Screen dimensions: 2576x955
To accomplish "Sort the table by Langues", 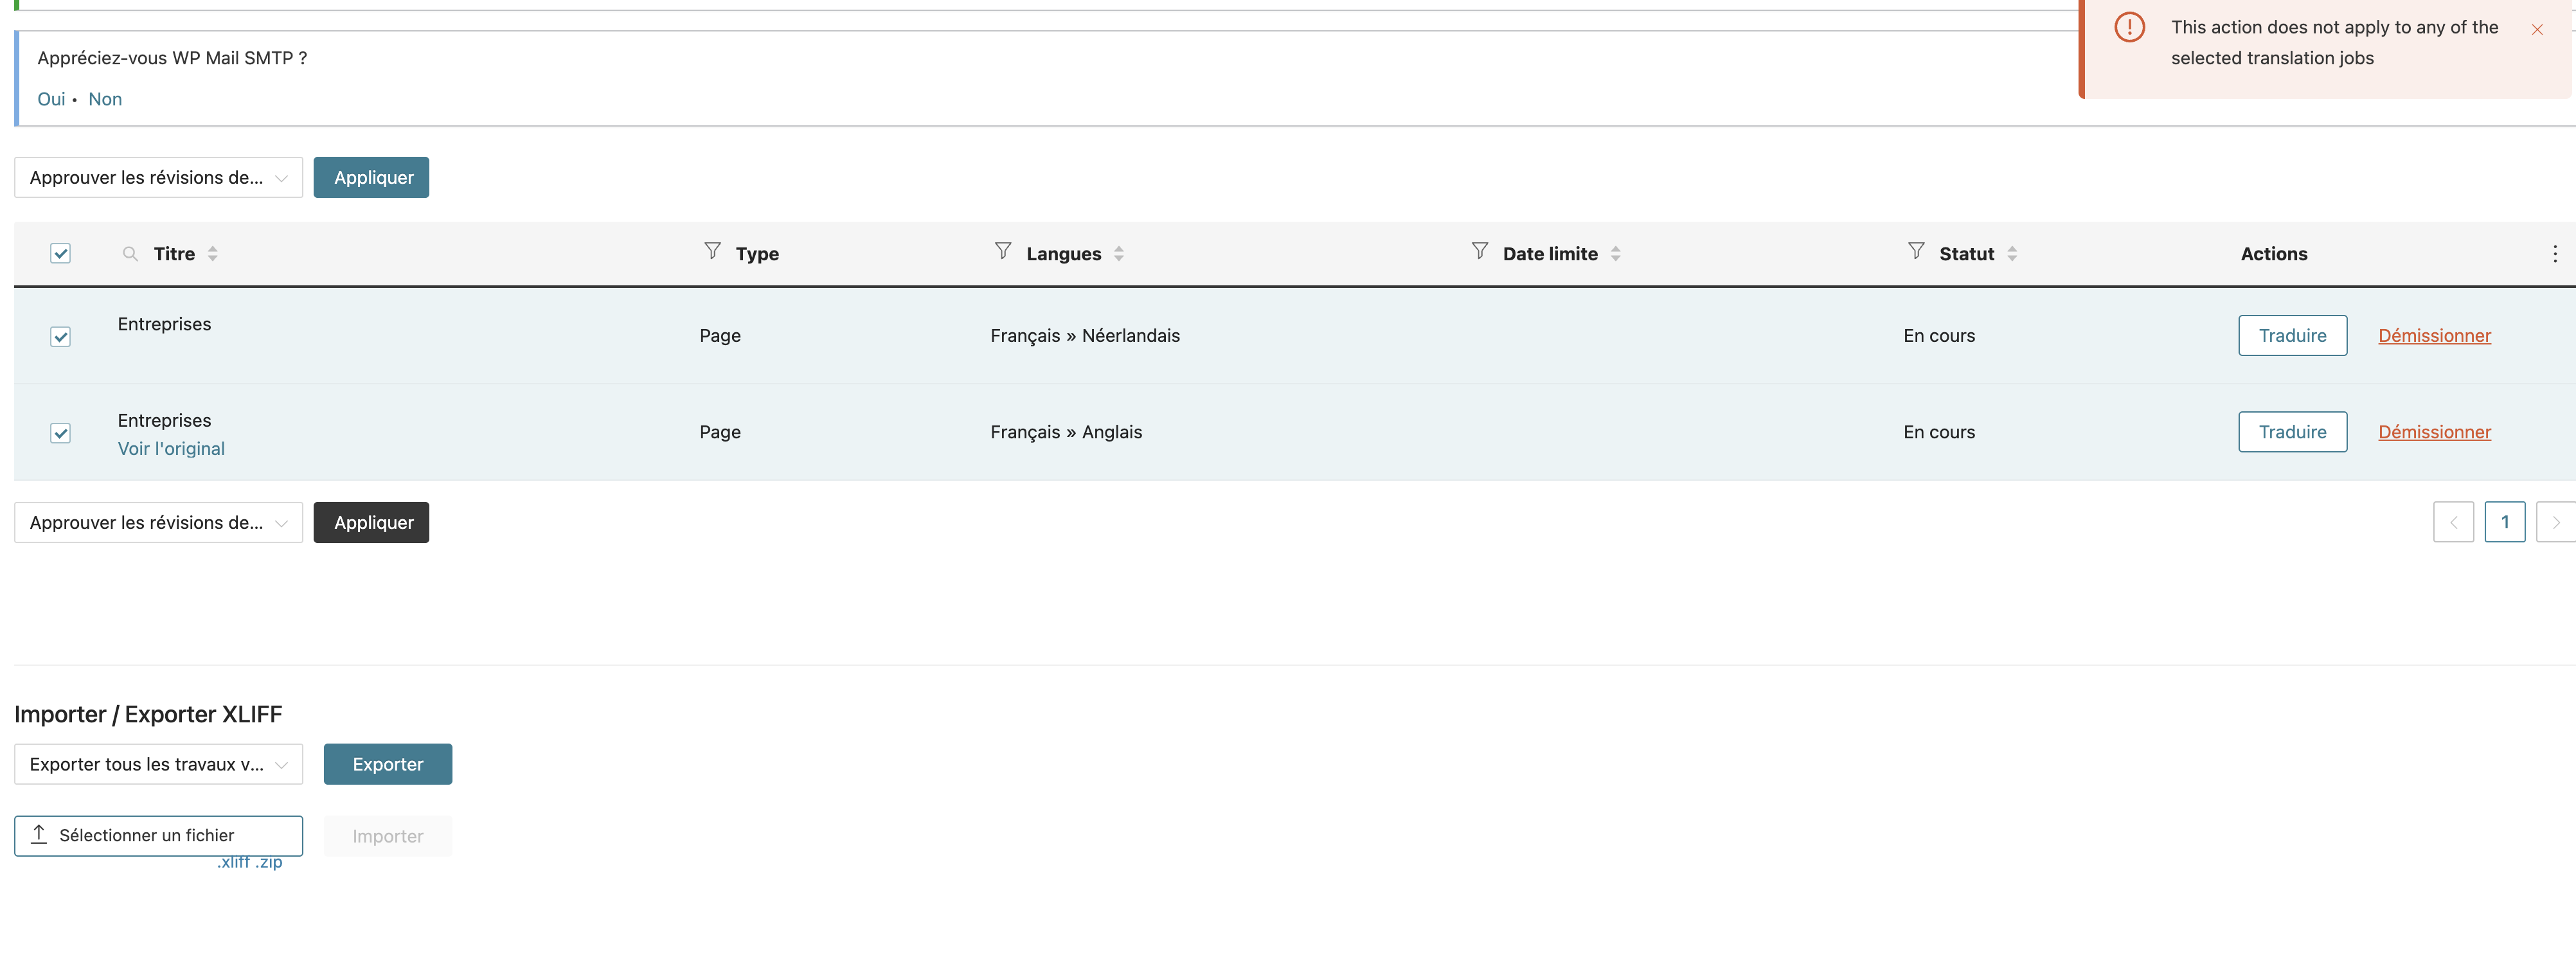I will [x=1118, y=254].
